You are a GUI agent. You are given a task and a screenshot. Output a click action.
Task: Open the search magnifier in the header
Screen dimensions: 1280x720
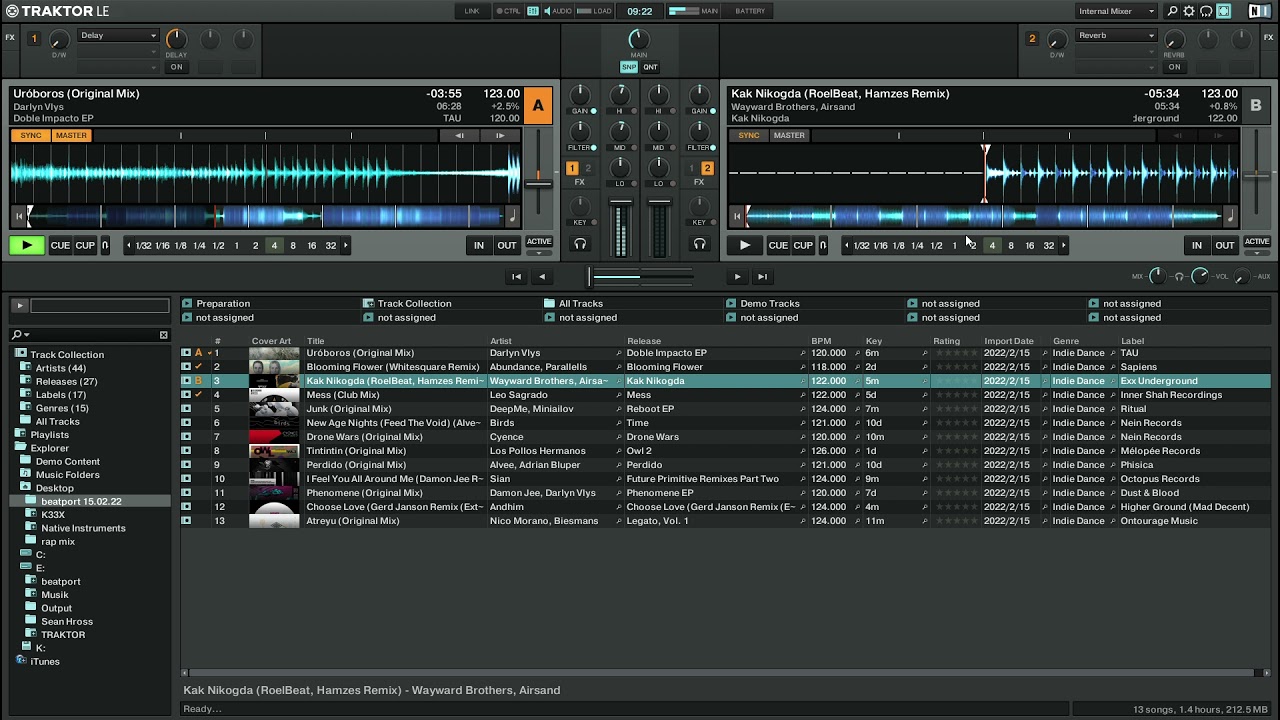[1173, 11]
